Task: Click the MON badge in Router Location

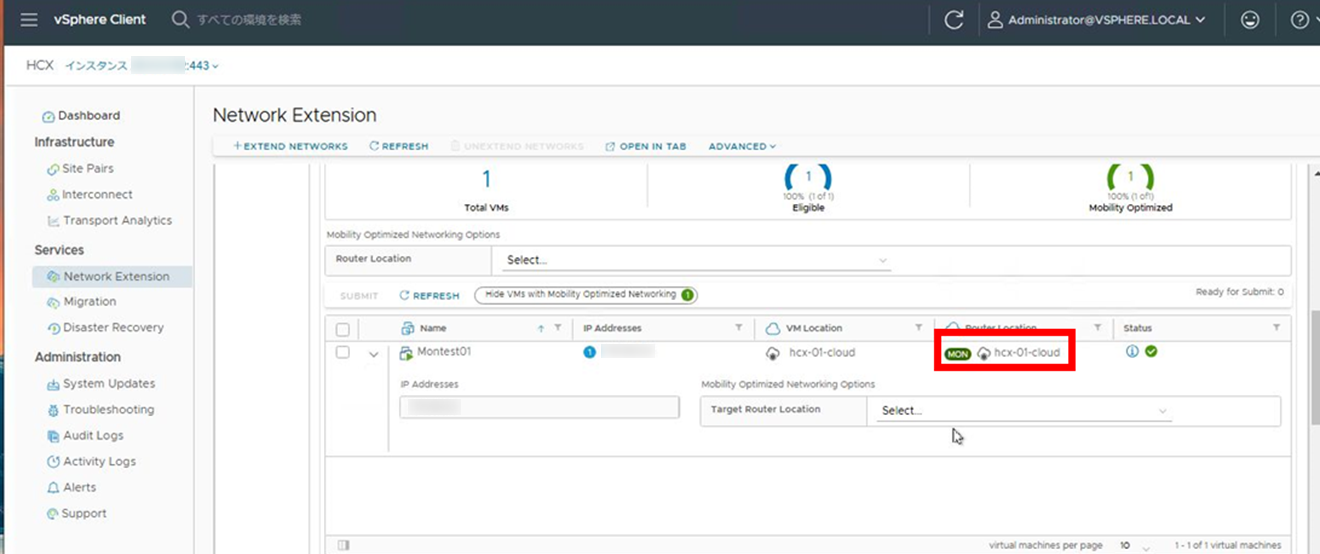Action: tap(957, 354)
